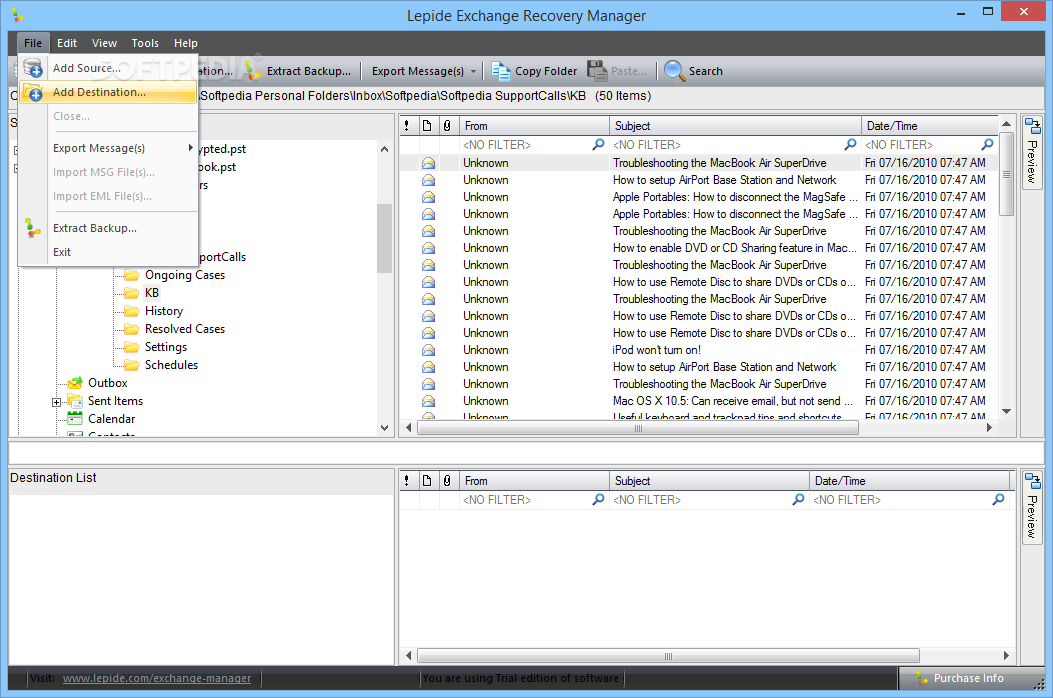Click Date/Time filter search icon in source list
Image resolution: width=1053 pixels, height=698 pixels.
987,144
